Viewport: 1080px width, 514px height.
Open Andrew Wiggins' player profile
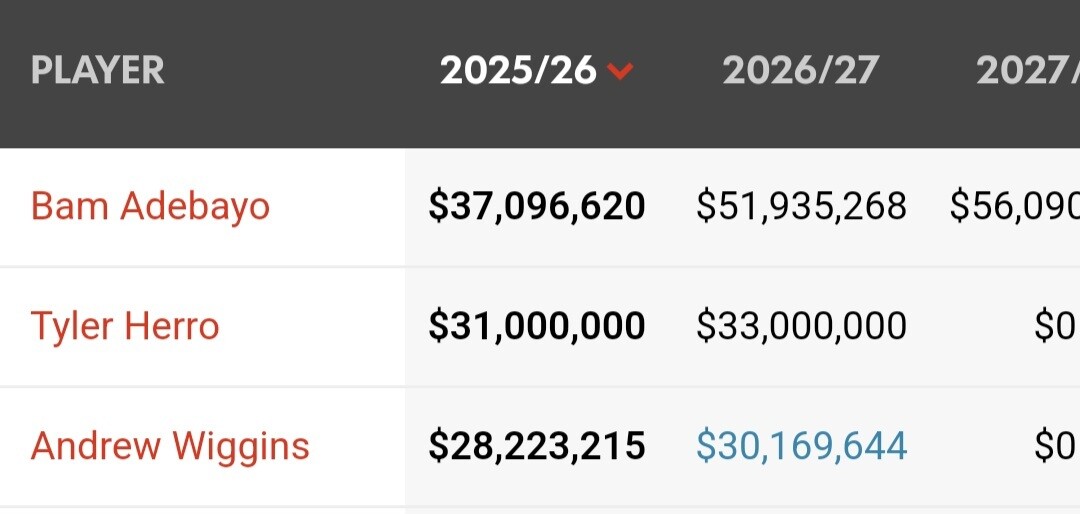pyautogui.click(x=170, y=446)
